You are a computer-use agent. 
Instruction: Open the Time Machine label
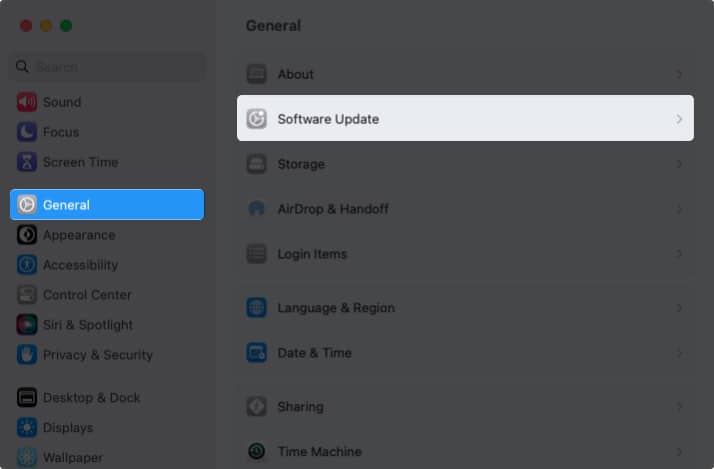click(320, 451)
